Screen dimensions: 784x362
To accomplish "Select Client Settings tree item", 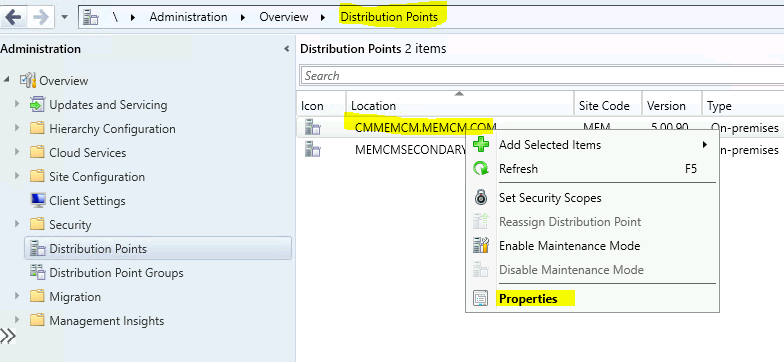I will [x=87, y=200].
